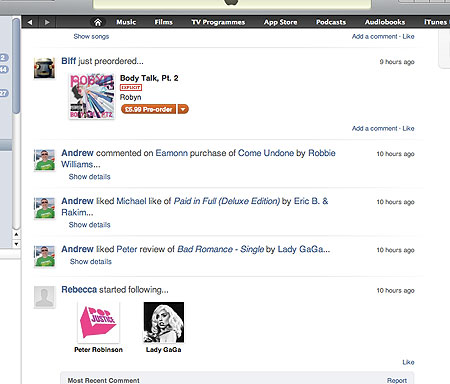Image resolution: width=450 pixels, height=384 pixels.
Task: Show details for Paid in Full like
Action: pos(89,225)
